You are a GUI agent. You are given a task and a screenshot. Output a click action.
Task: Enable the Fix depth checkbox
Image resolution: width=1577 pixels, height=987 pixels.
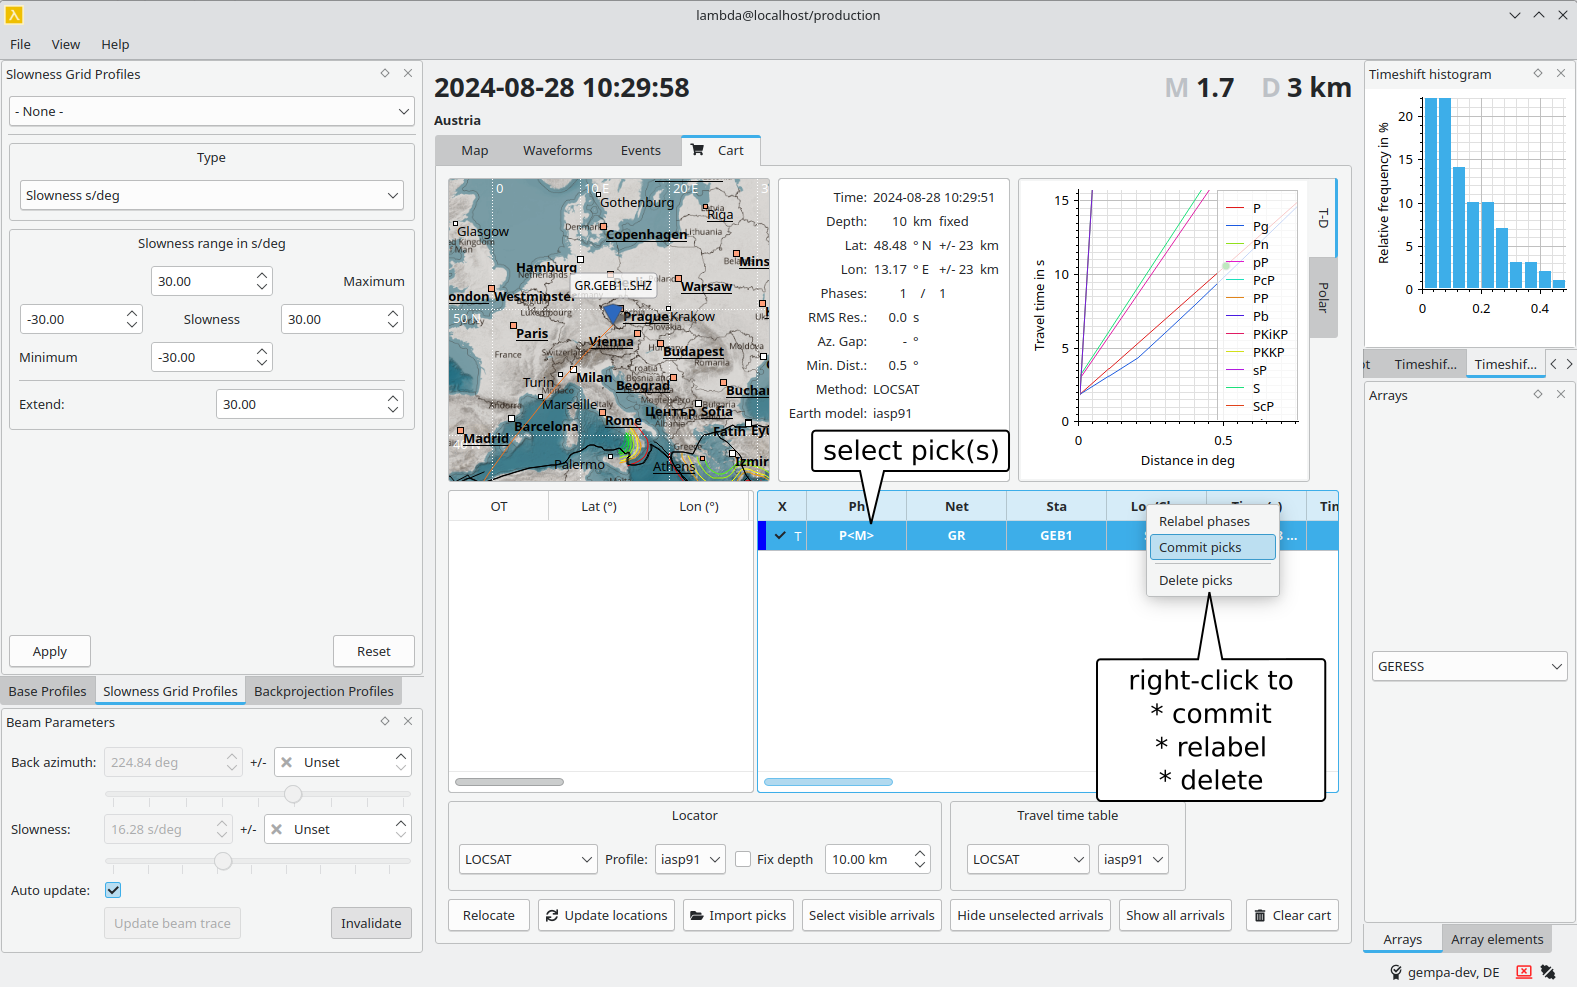pos(743,859)
